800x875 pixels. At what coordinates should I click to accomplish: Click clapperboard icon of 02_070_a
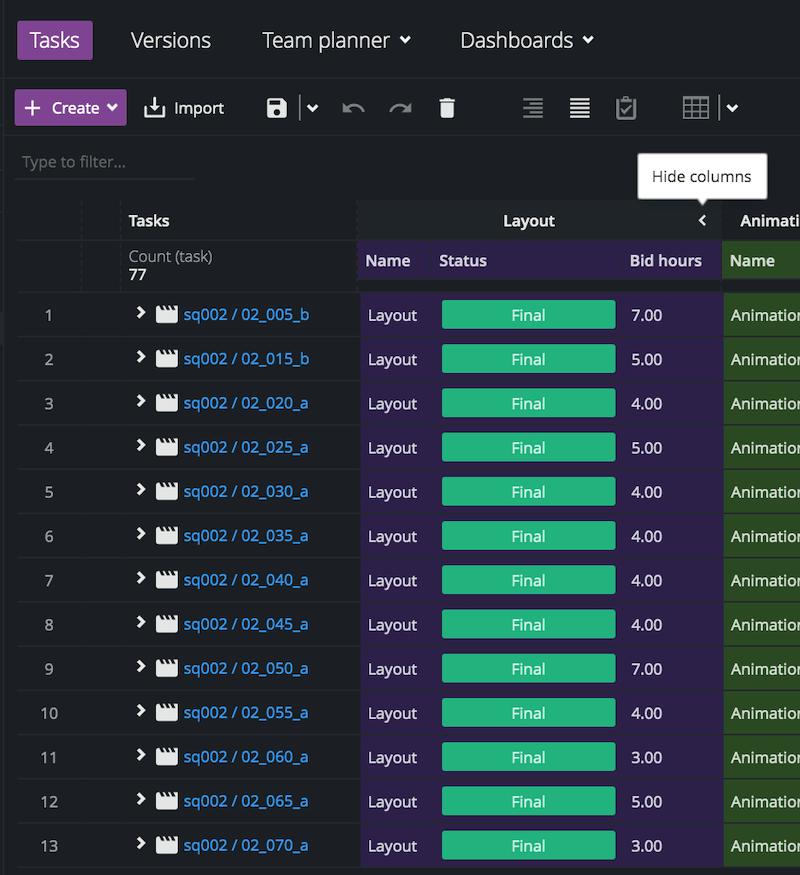pyautogui.click(x=166, y=844)
